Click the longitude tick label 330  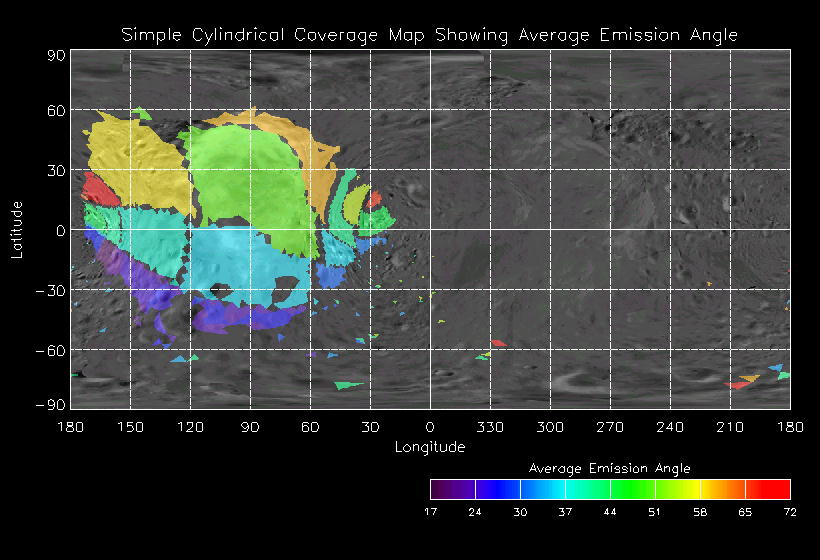(490, 426)
